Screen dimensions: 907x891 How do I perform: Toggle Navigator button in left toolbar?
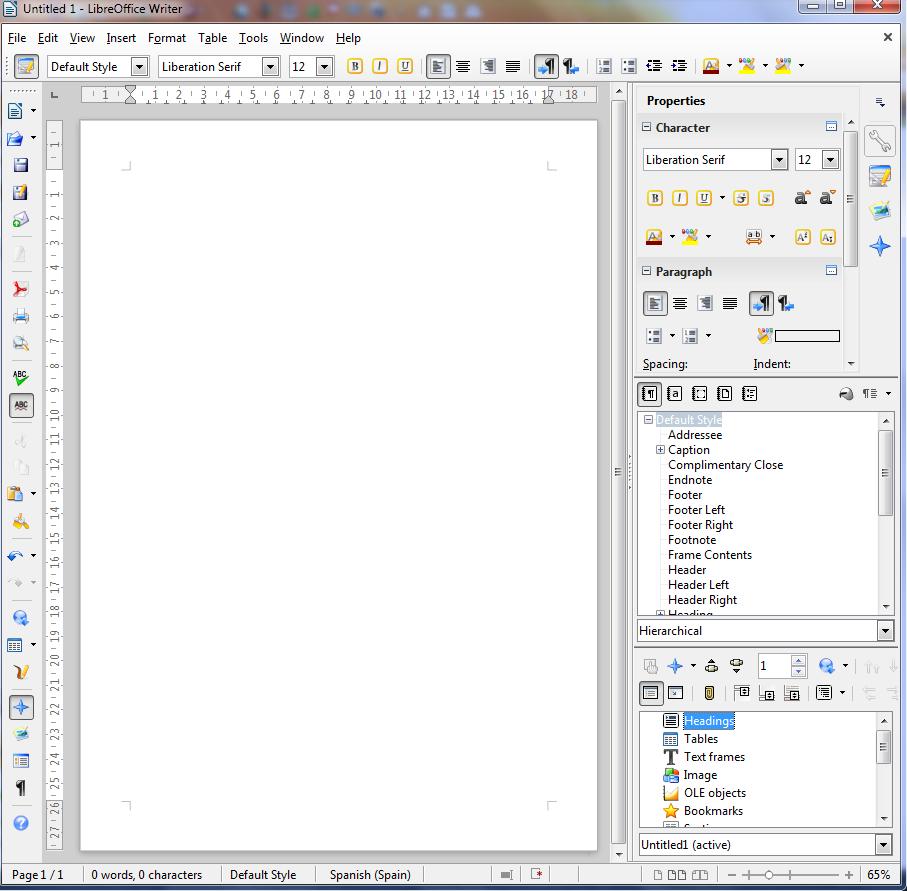point(21,707)
